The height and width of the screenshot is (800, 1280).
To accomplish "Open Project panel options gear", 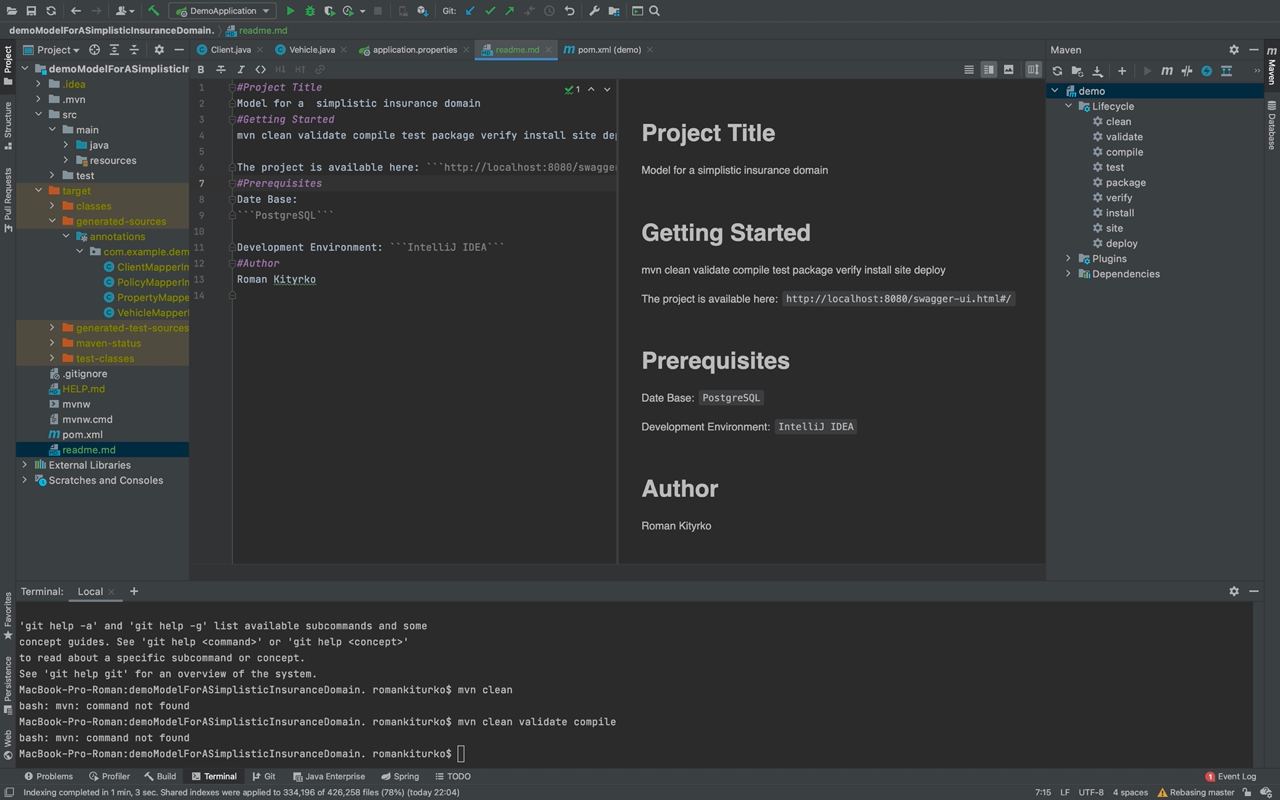I will [x=159, y=49].
